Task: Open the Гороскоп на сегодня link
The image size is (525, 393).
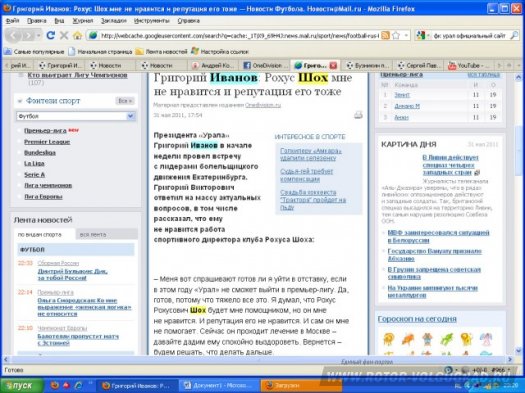Action: 417,319
